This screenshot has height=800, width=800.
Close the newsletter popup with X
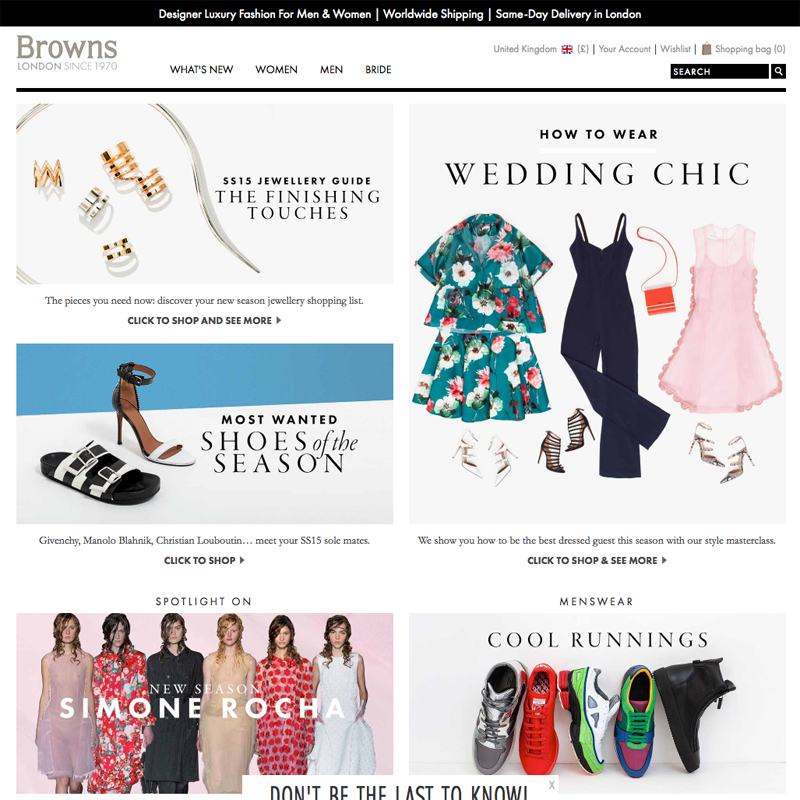[x=552, y=785]
